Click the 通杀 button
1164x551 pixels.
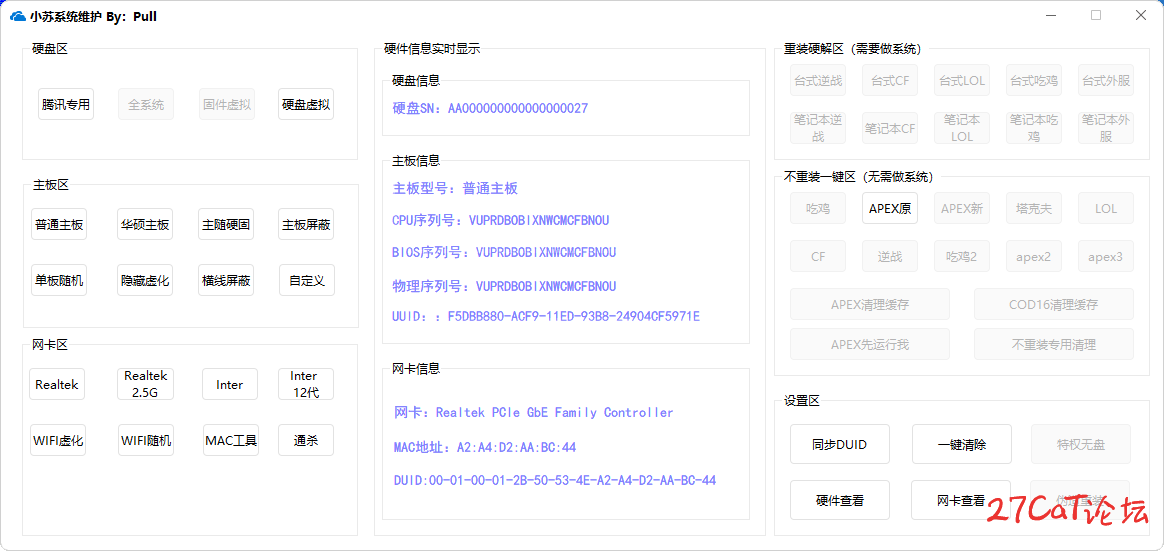tap(306, 440)
